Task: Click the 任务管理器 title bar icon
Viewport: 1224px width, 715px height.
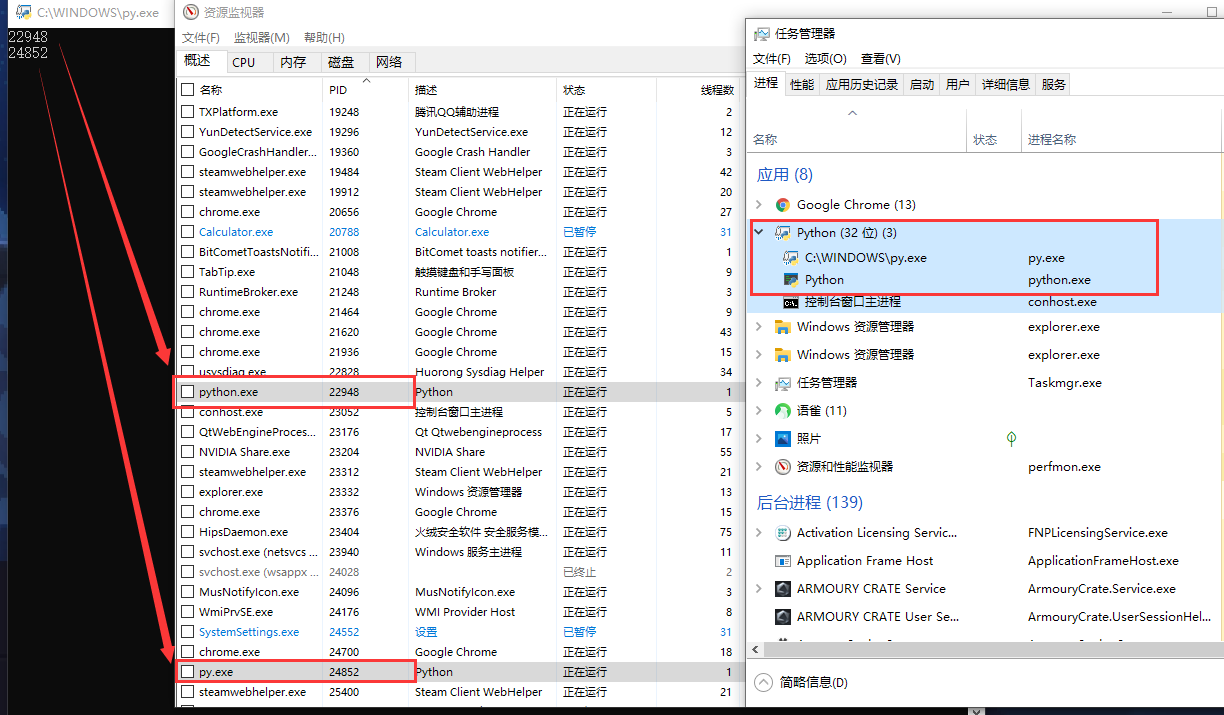Action: click(761, 33)
